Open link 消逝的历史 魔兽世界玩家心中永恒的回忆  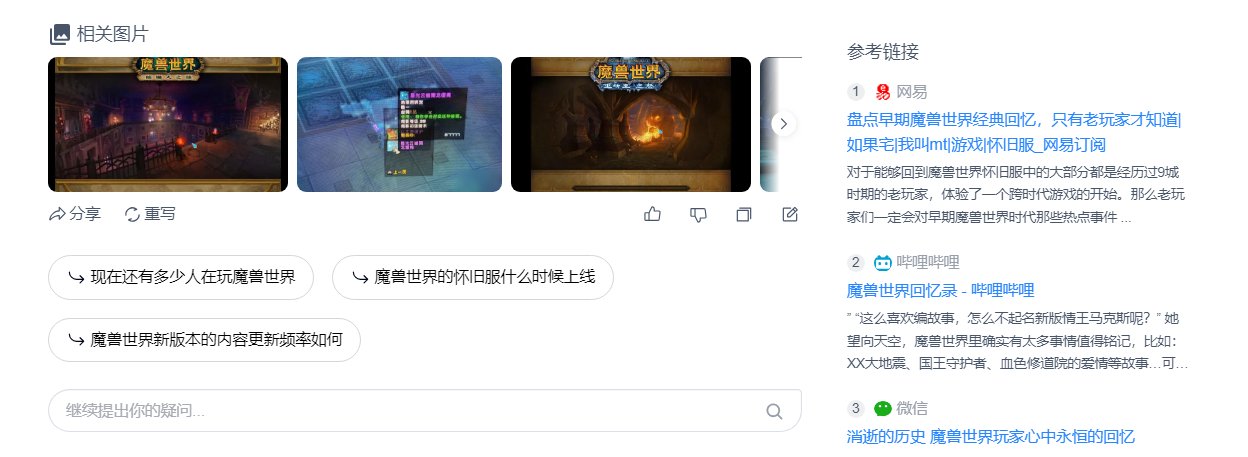991,437
